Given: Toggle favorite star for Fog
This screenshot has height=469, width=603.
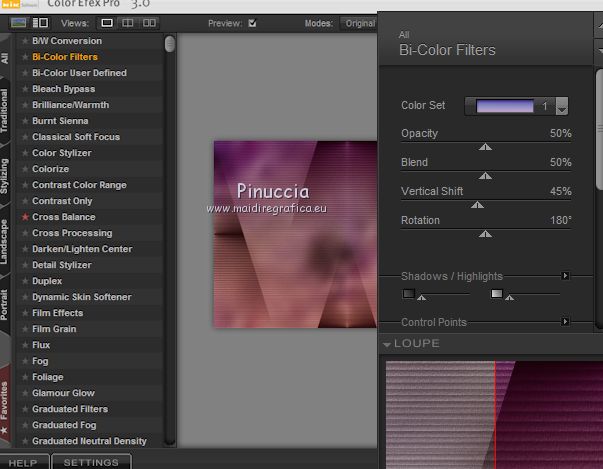Looking at the screenshot, I should 25,361.
